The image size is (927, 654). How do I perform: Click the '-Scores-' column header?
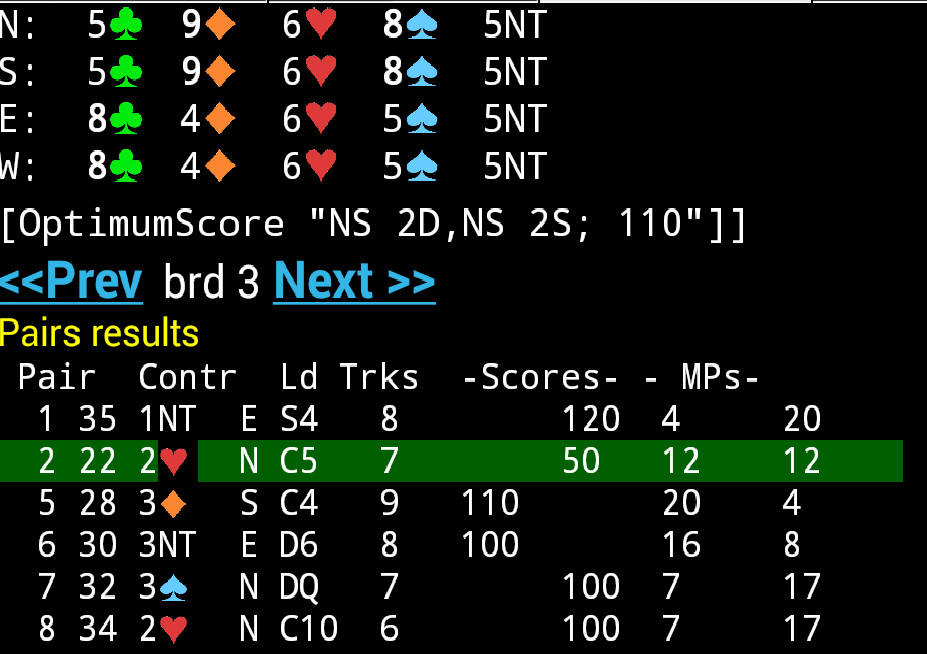[540, 377]
